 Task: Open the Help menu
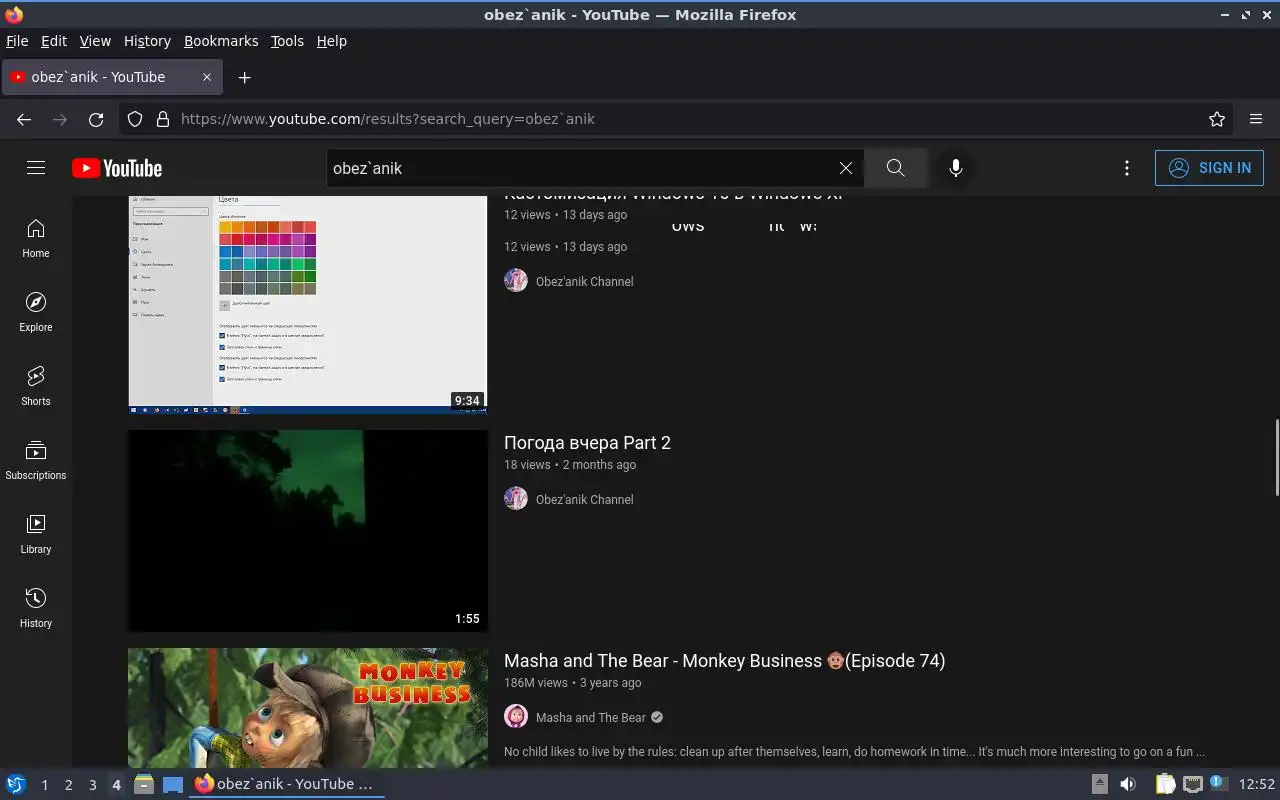pos(332,41)
